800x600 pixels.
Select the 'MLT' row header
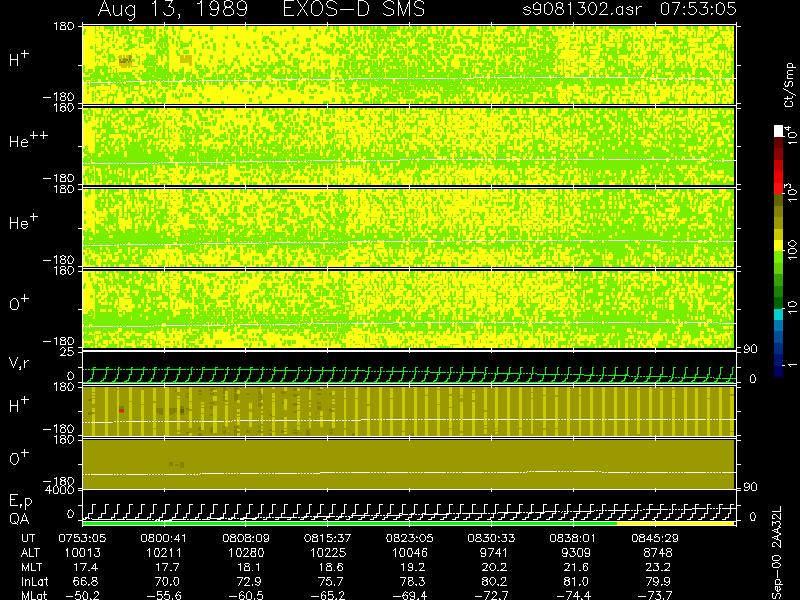tap(31, 567)
